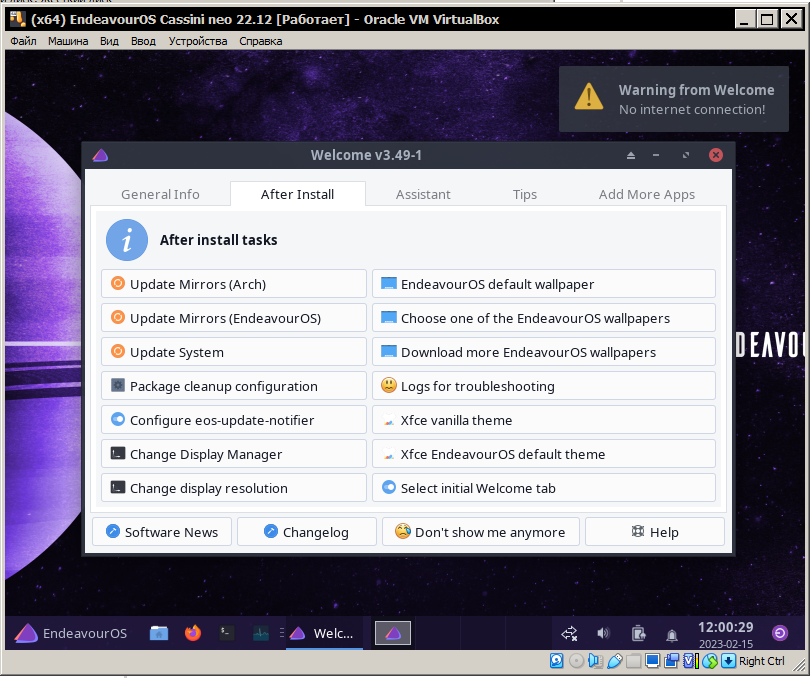810x678 pixels.
Task: Switch to the General Info tab
Action: (x=160, y=194)
